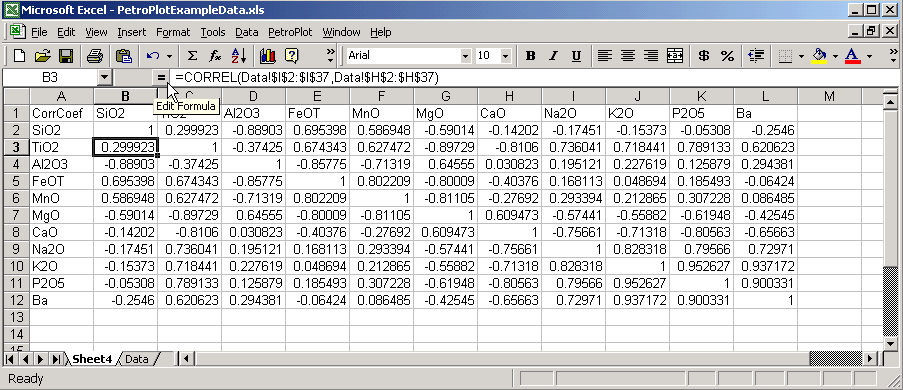
Task: Center cell contents
Action: (628, 56)
